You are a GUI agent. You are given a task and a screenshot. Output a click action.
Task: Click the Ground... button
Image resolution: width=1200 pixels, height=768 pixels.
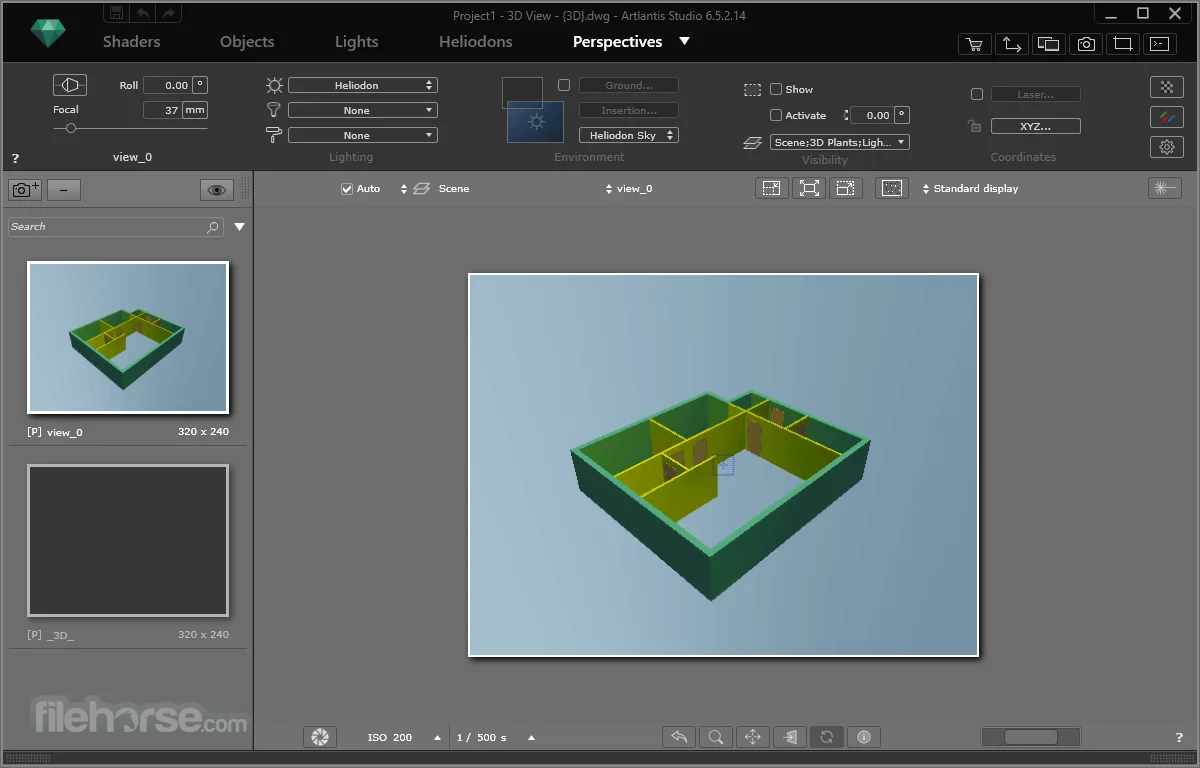pyautogui.click(x=629, y=85)
